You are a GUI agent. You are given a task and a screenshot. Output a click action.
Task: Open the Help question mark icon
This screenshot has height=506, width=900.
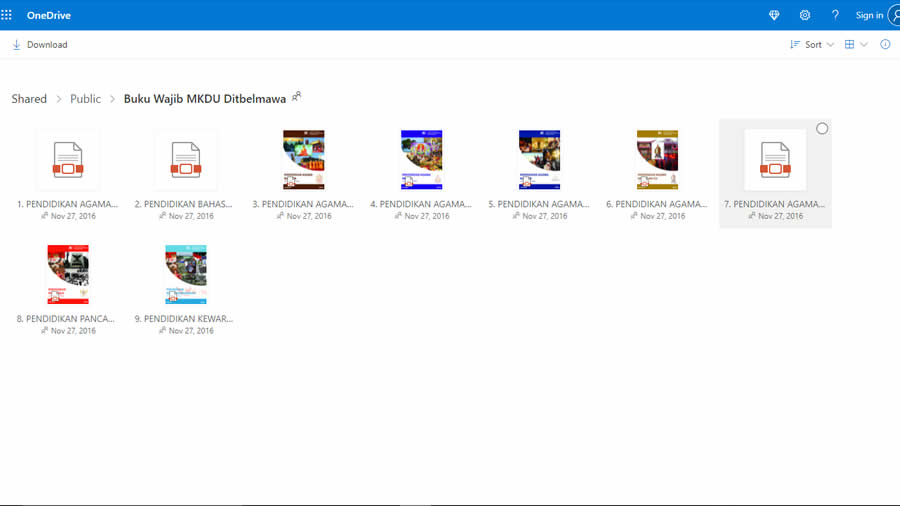click(x=835, y=15)
